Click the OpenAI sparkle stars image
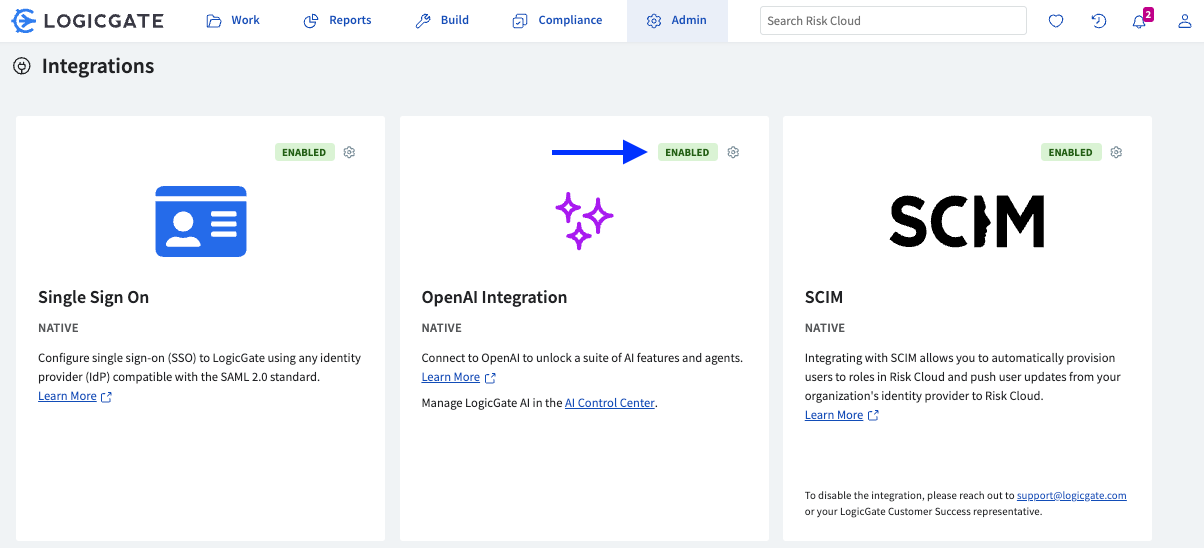 tap(584, 221)
